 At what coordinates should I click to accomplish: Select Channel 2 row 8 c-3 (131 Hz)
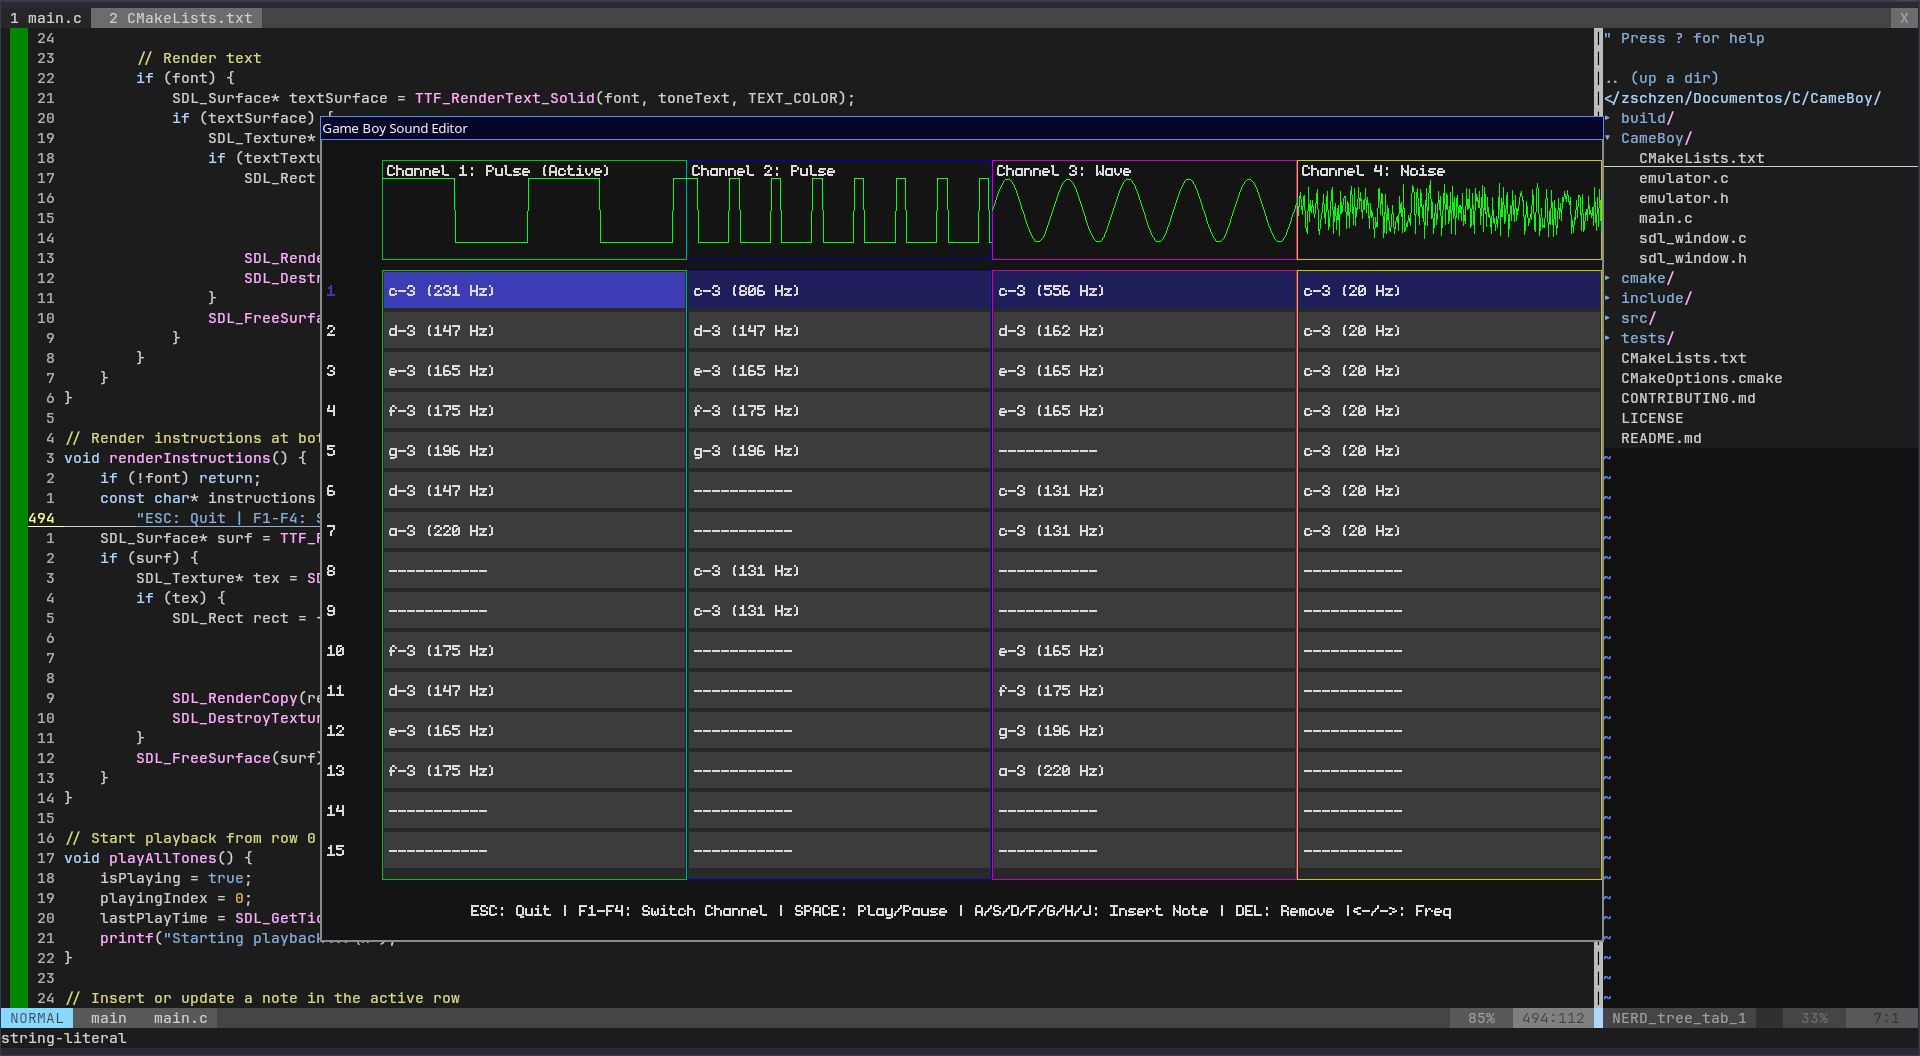coord(839,570)
